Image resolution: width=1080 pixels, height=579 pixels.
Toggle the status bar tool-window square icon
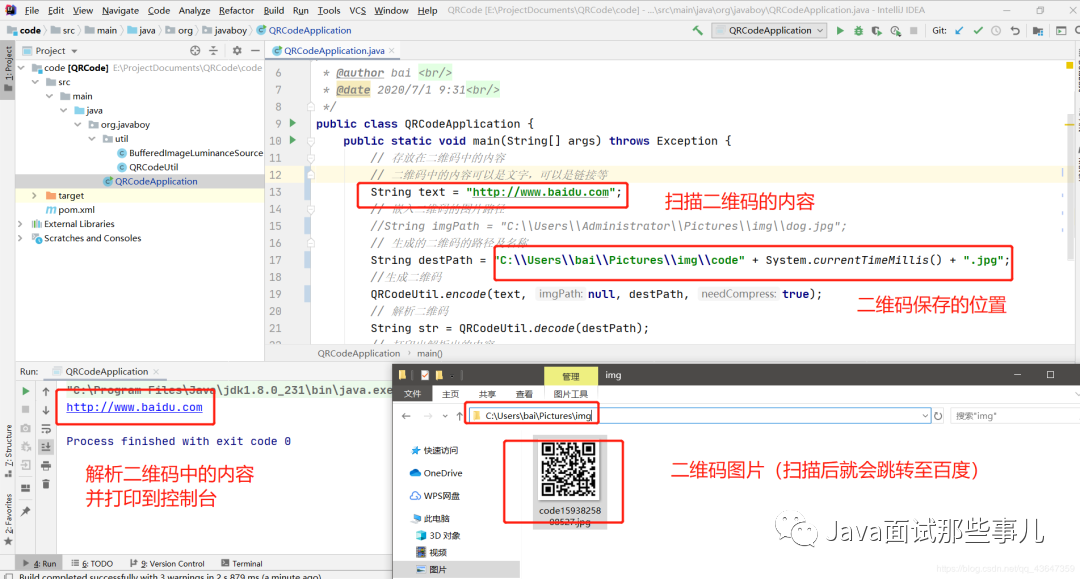(8, 576)
